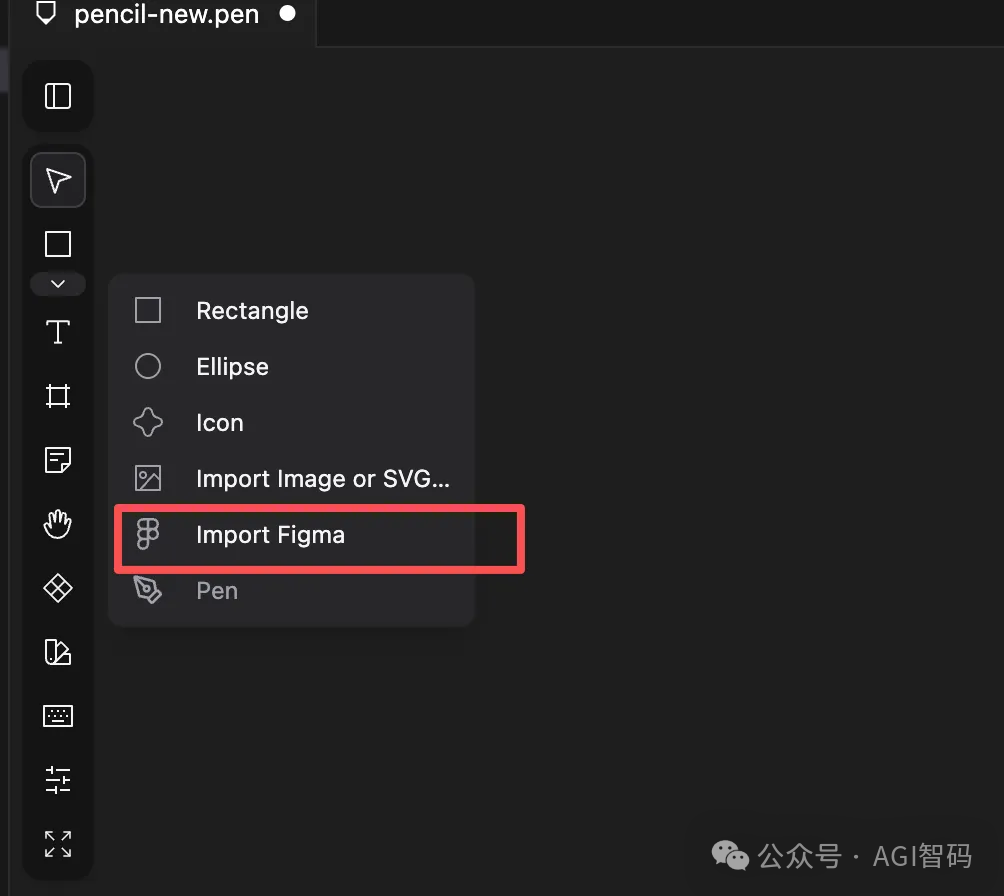The height and width of the screenshot is (896, 1004).
Task: Choose Icon from the shapes menu
Action: pos(219,422)
